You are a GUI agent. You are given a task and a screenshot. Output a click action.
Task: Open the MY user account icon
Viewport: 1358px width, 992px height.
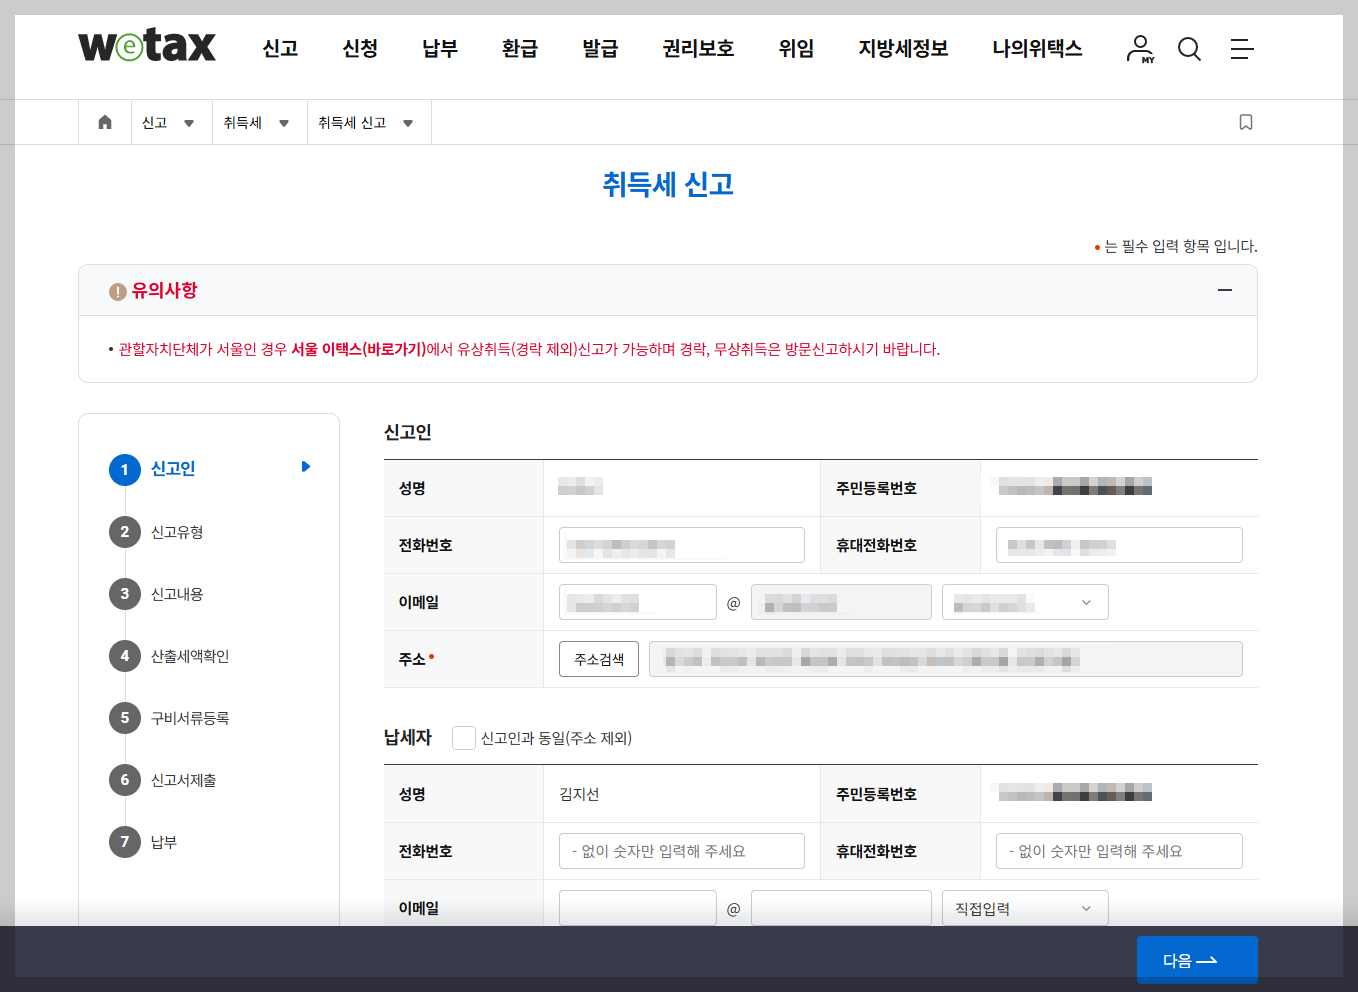[1140, 48]
